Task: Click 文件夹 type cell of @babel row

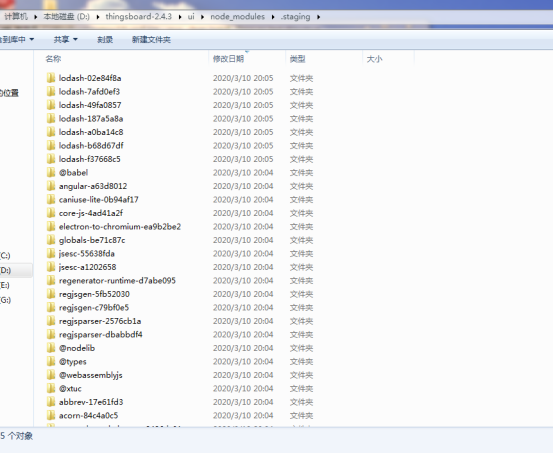Action: point(301,172)
